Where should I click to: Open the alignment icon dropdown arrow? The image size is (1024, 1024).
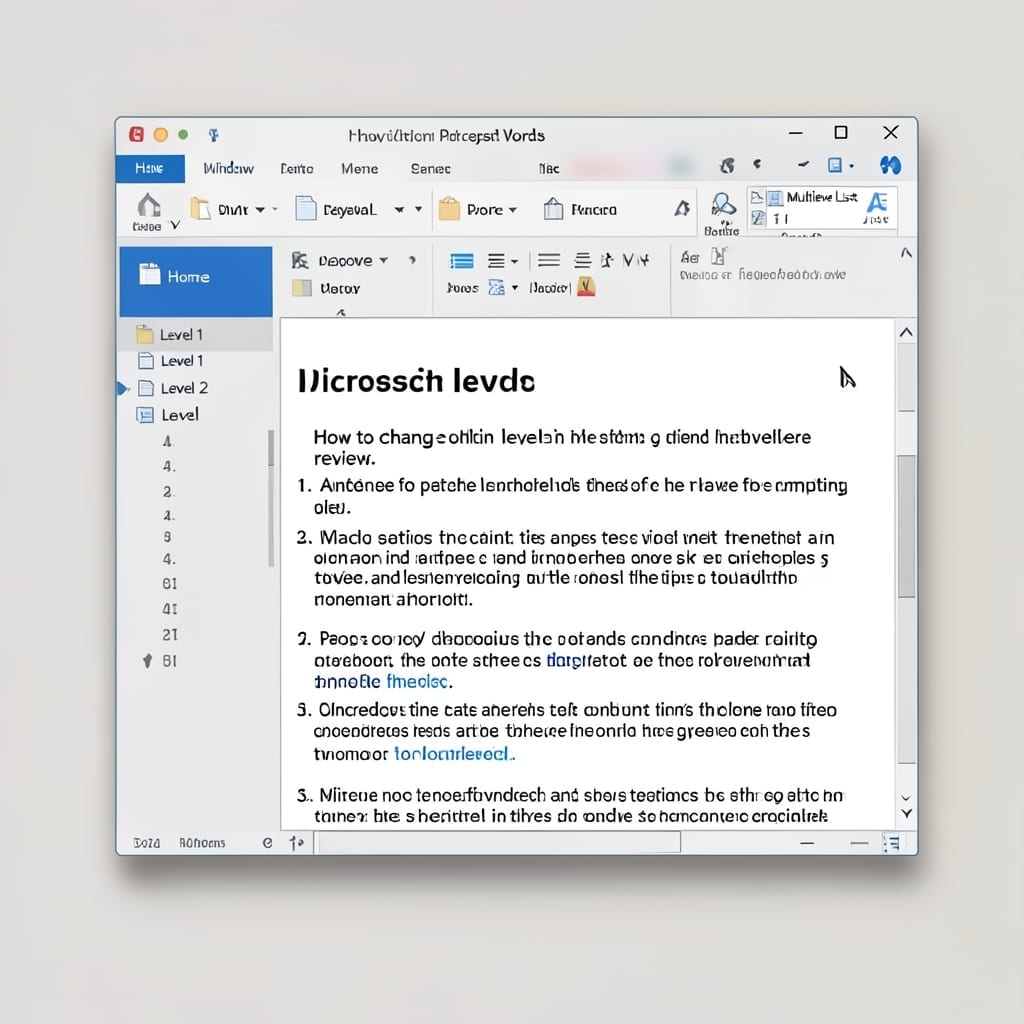point(515,262)
